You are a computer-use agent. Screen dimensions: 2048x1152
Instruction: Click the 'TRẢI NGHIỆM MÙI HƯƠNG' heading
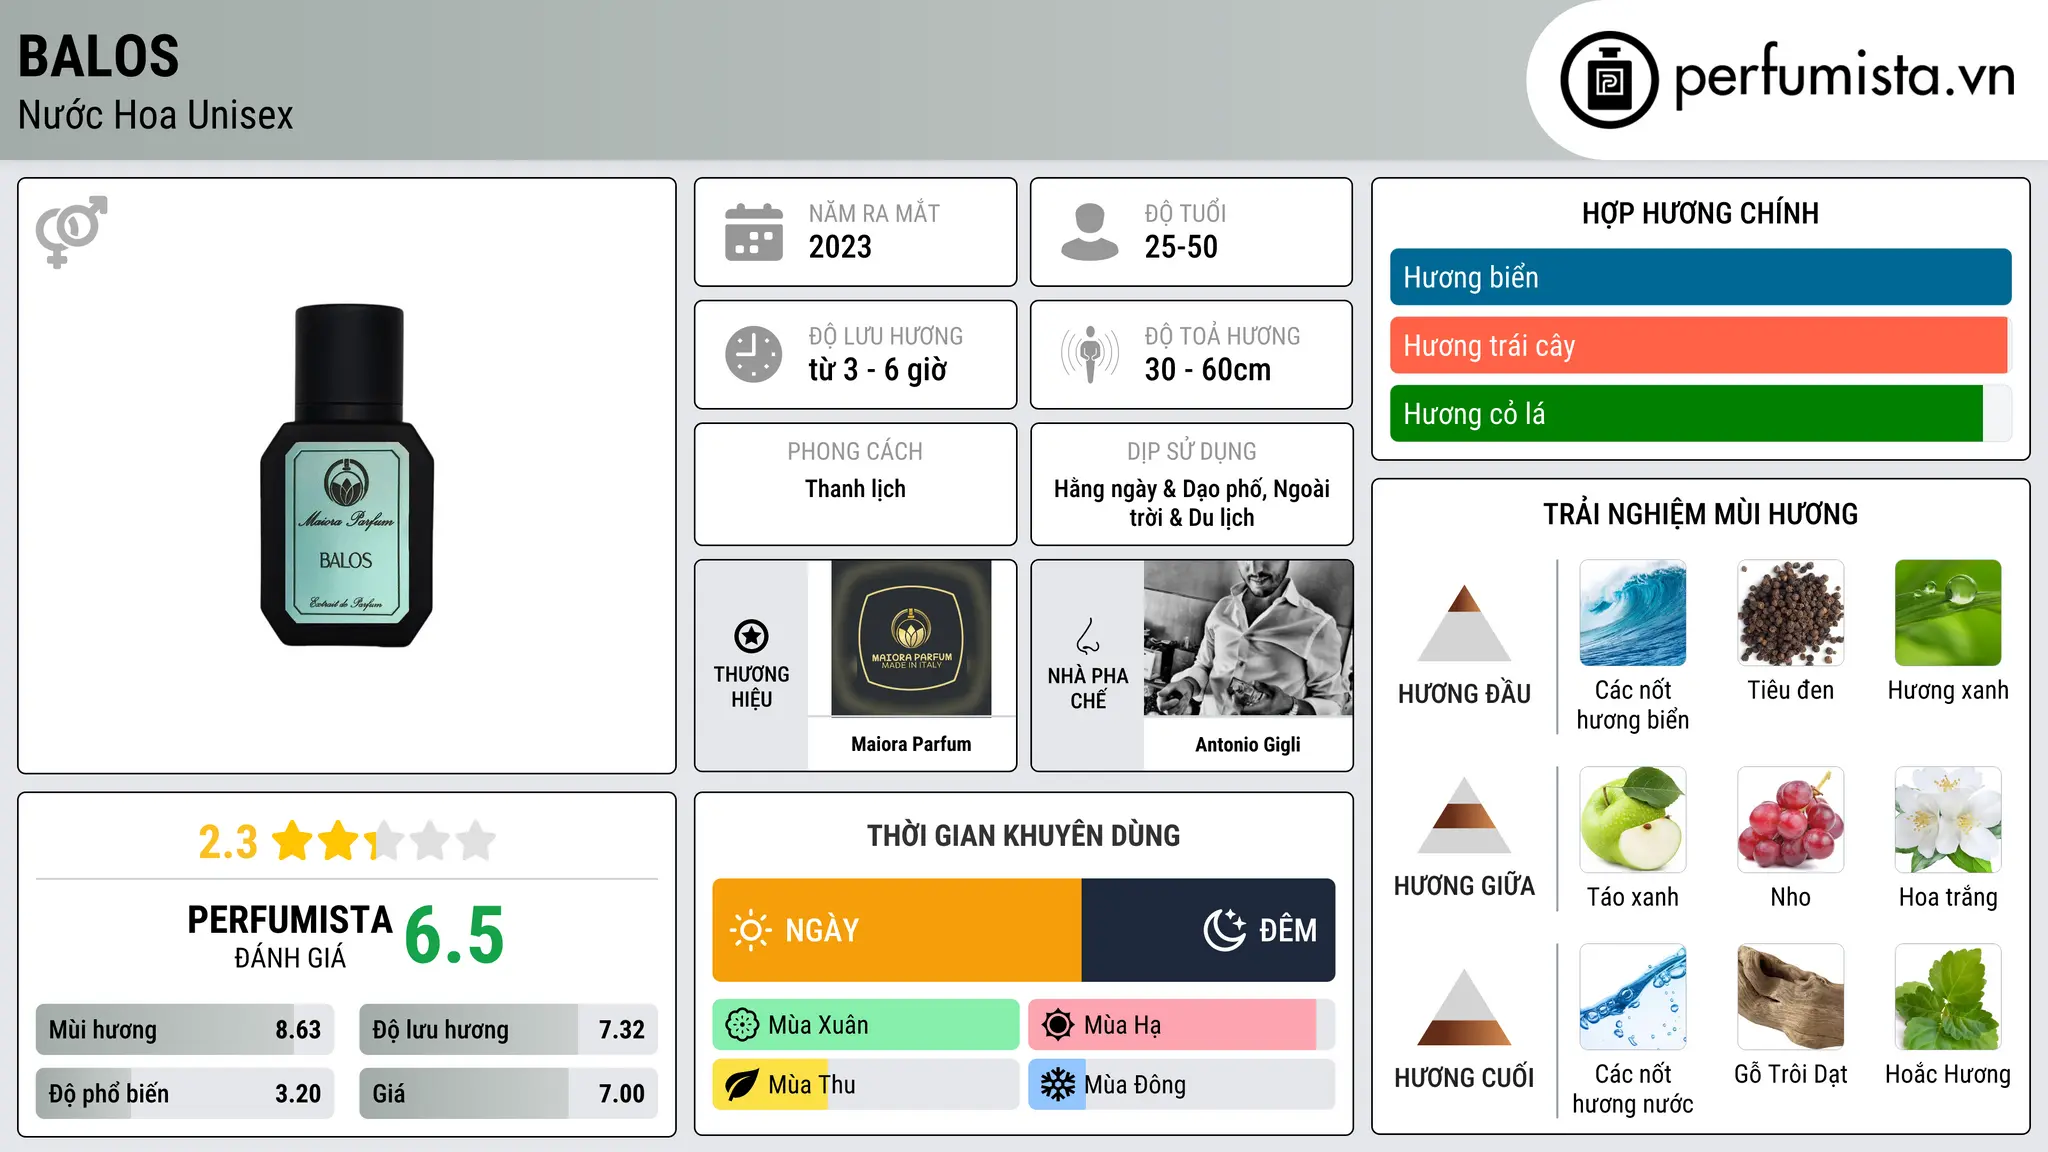click(1700, 514)
